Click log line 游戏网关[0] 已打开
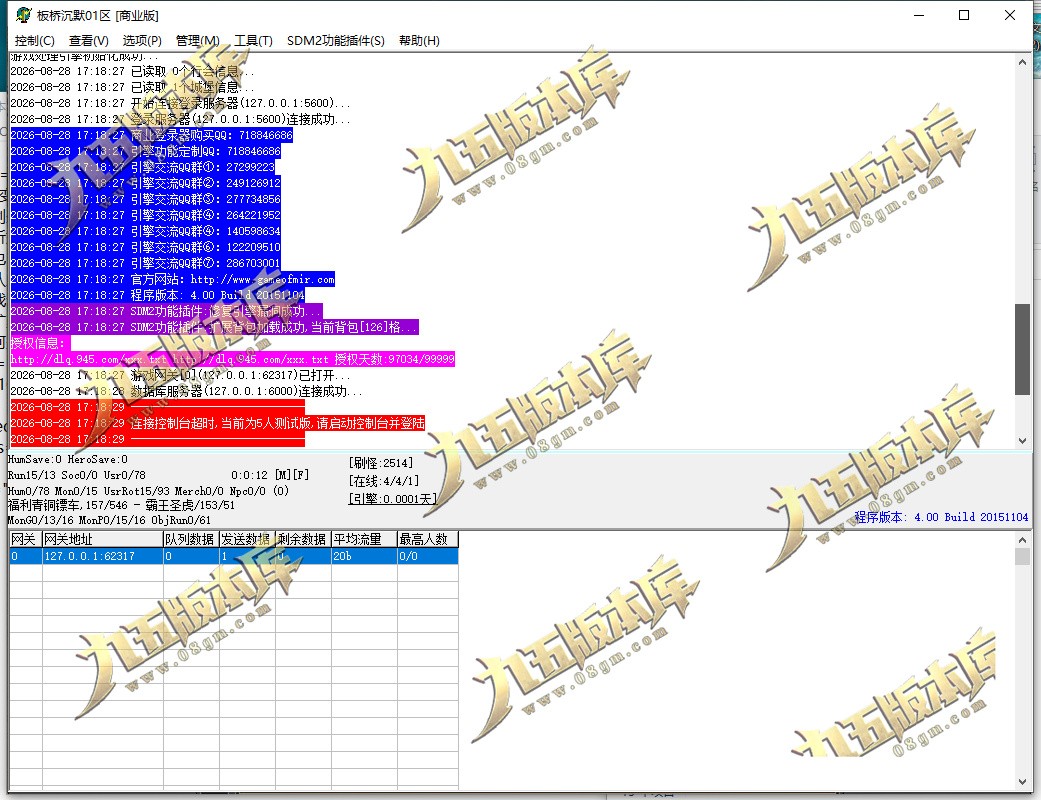Viewport: 1041px width, 800px height. click(181, 375)
